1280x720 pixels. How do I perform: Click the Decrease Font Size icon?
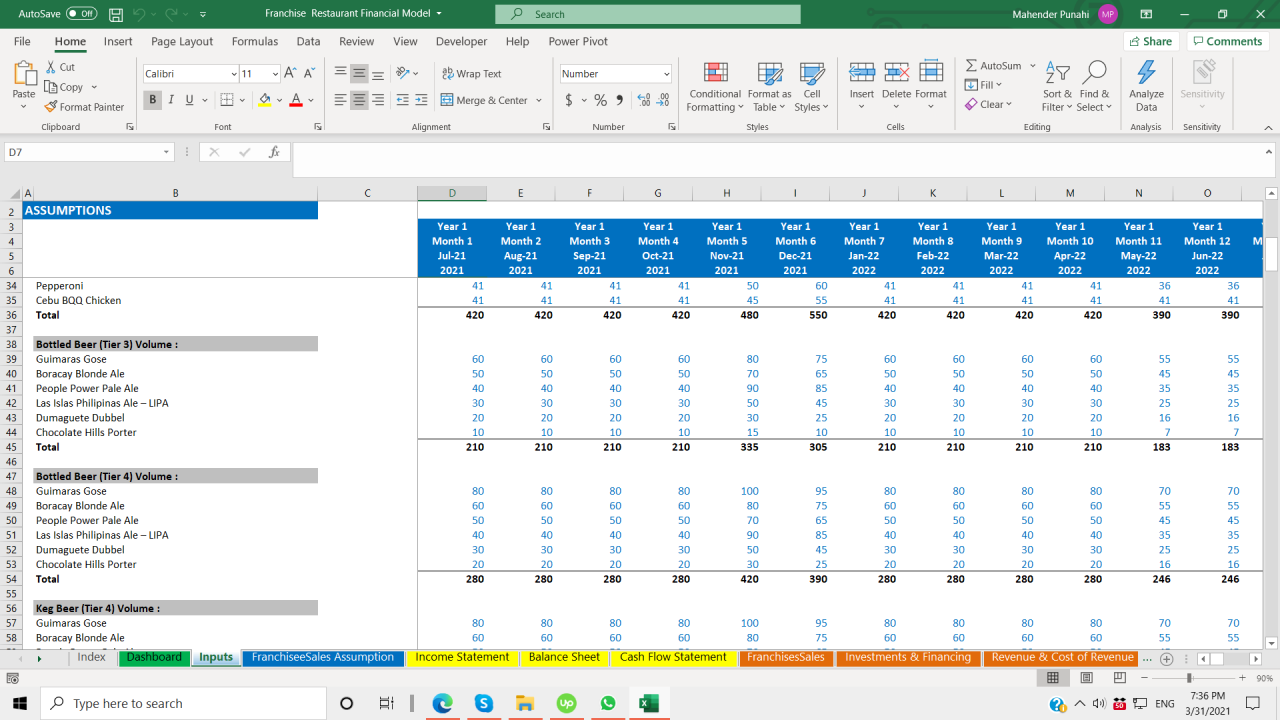click(309, 73)
